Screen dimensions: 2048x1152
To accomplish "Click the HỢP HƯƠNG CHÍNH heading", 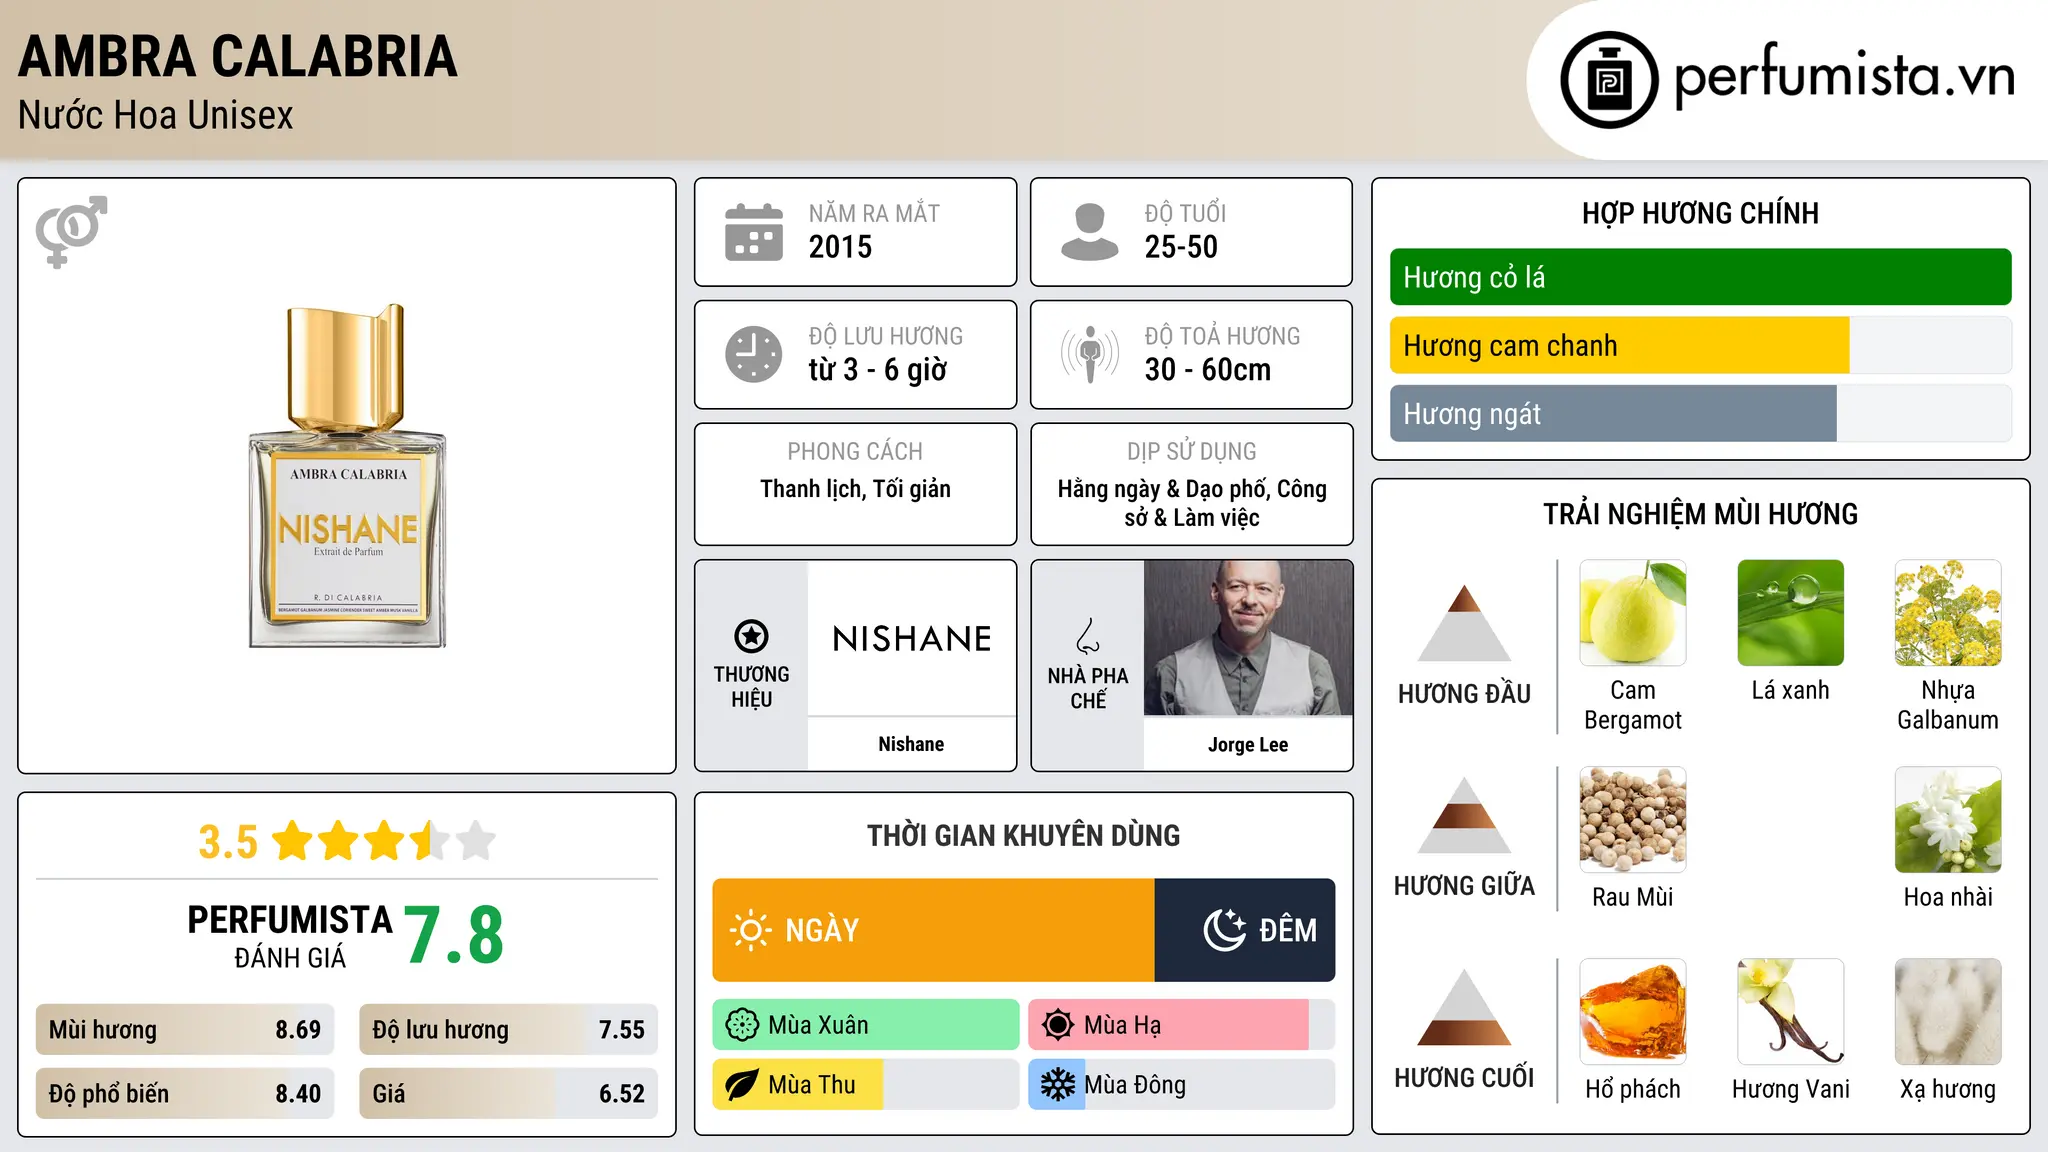I will coord(1700,213).
